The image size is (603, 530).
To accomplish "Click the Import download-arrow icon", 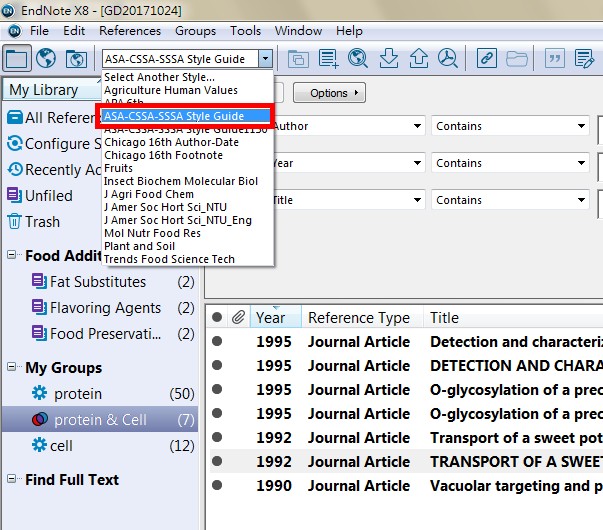I will [389, 59].
